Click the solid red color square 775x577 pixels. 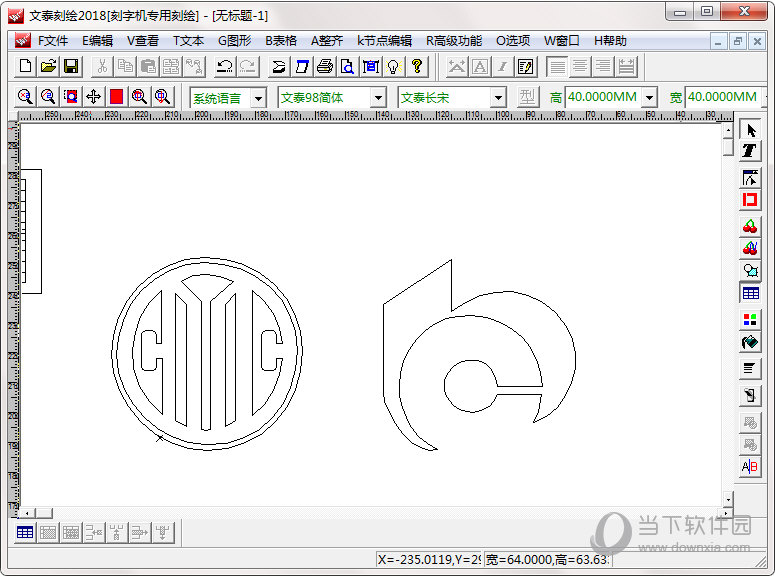pos(116,97)
